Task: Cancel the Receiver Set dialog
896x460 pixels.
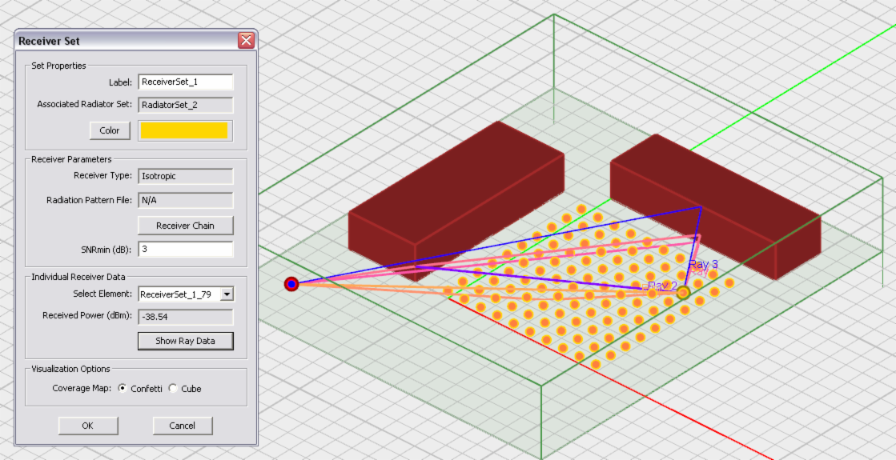Action: [182, 426]
